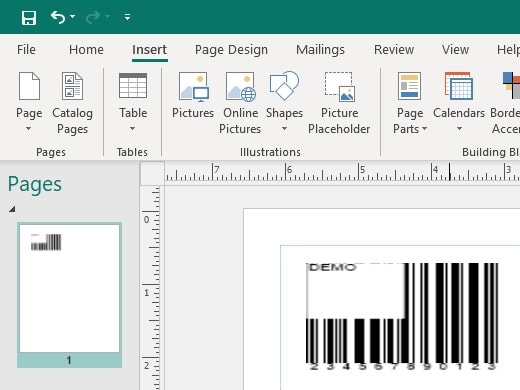520x390 pixels.
Task: Collapse the Pages navigation section triangle
Action: (12, 209)
